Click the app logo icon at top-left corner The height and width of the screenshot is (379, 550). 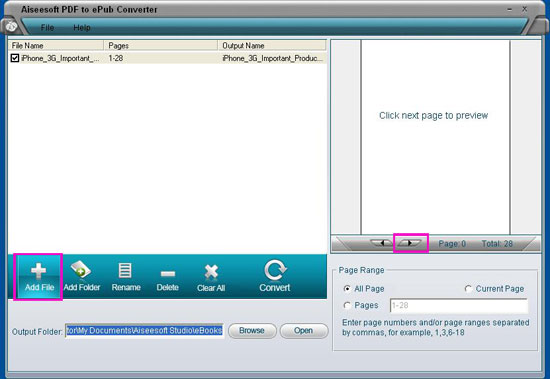click(x=12, y=26)
